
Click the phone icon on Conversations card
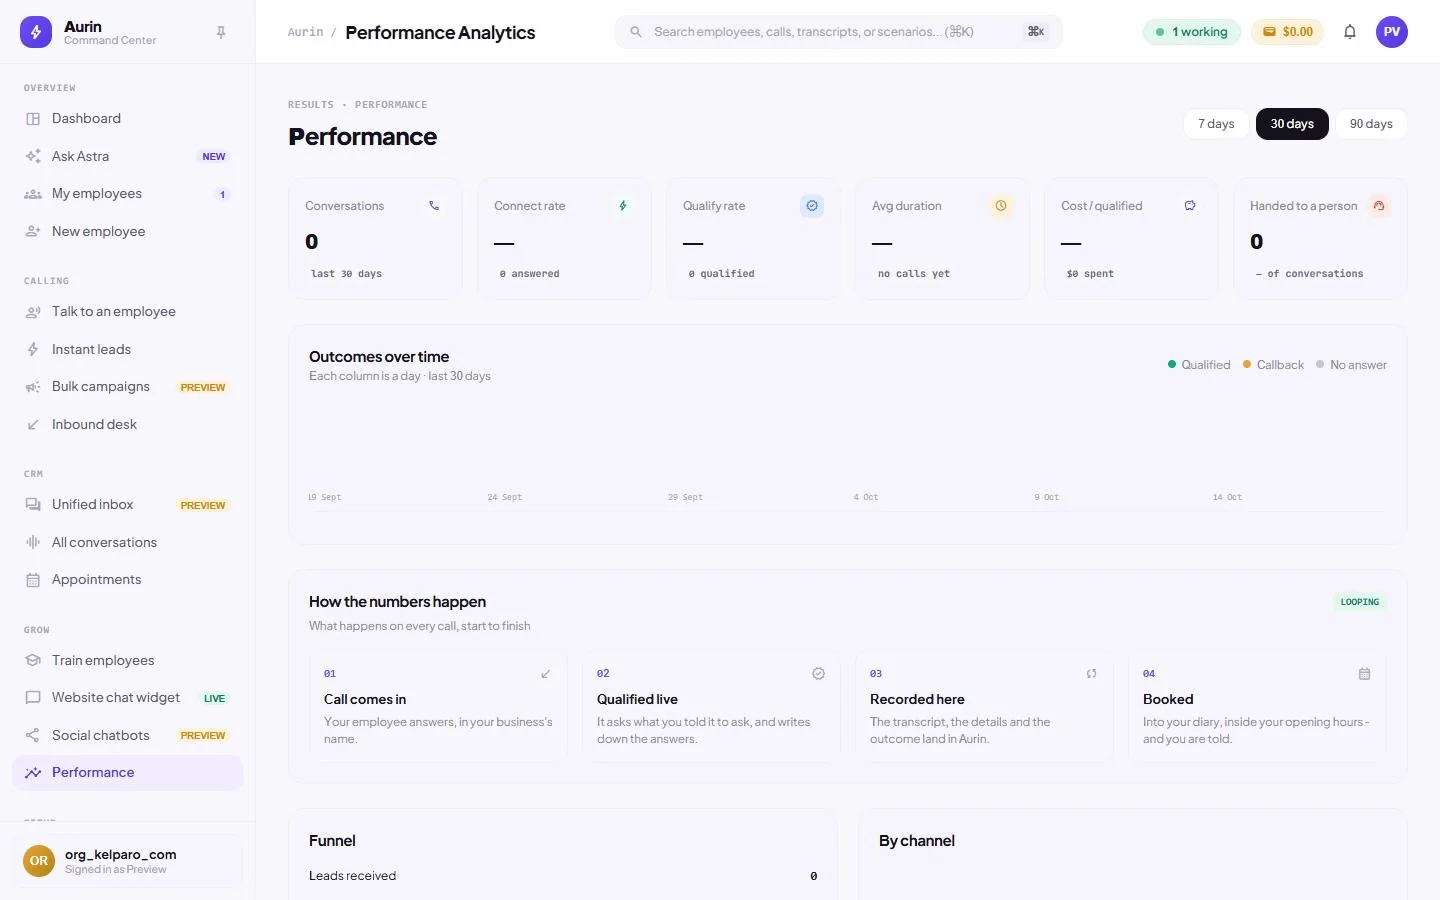coord(434,206)
